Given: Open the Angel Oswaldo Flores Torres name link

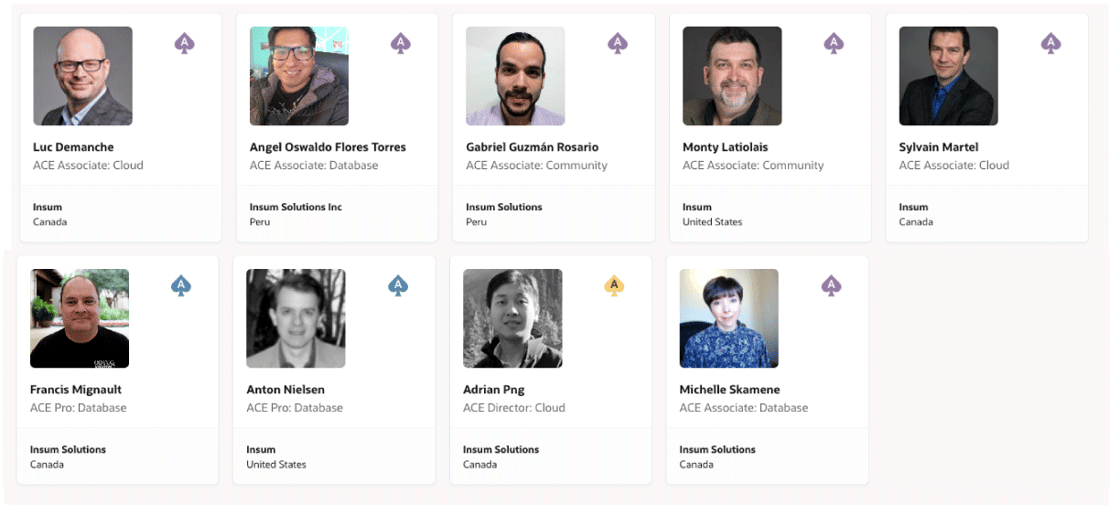Looking at the screenshot, I should coord(328,147).
